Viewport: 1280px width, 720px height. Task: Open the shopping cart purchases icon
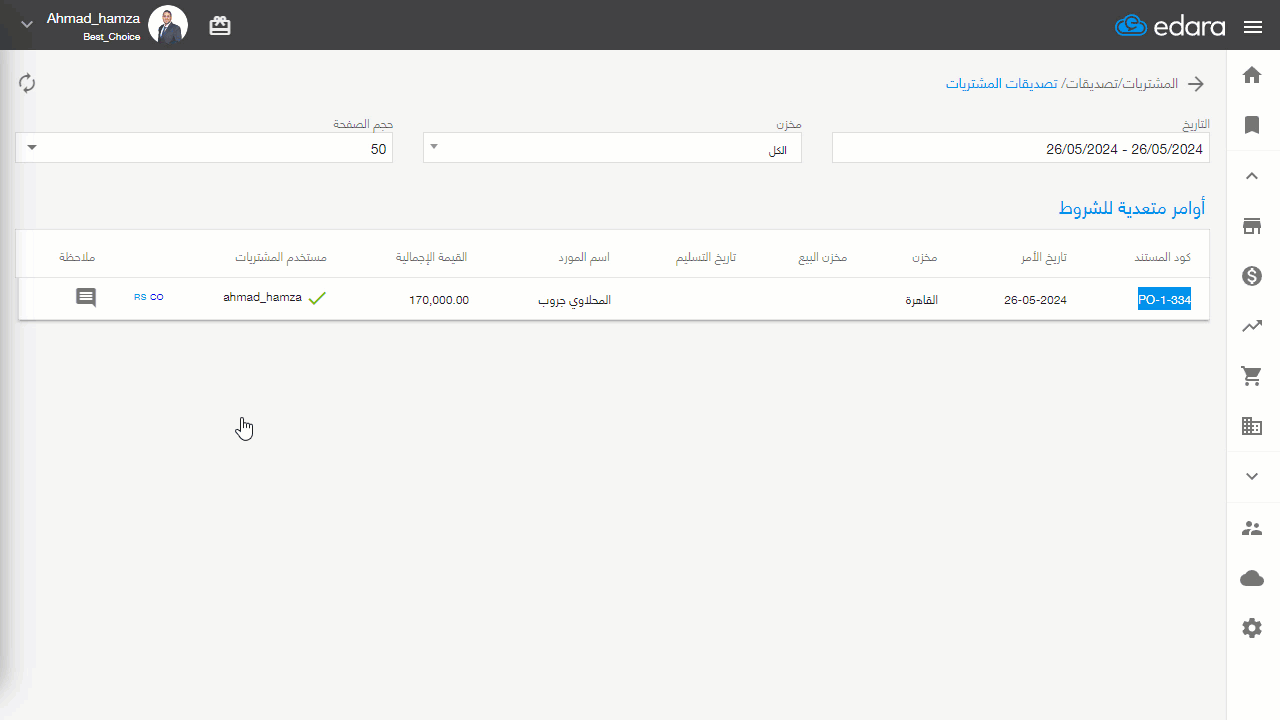pyautogui.click(x=1252, y=376)
